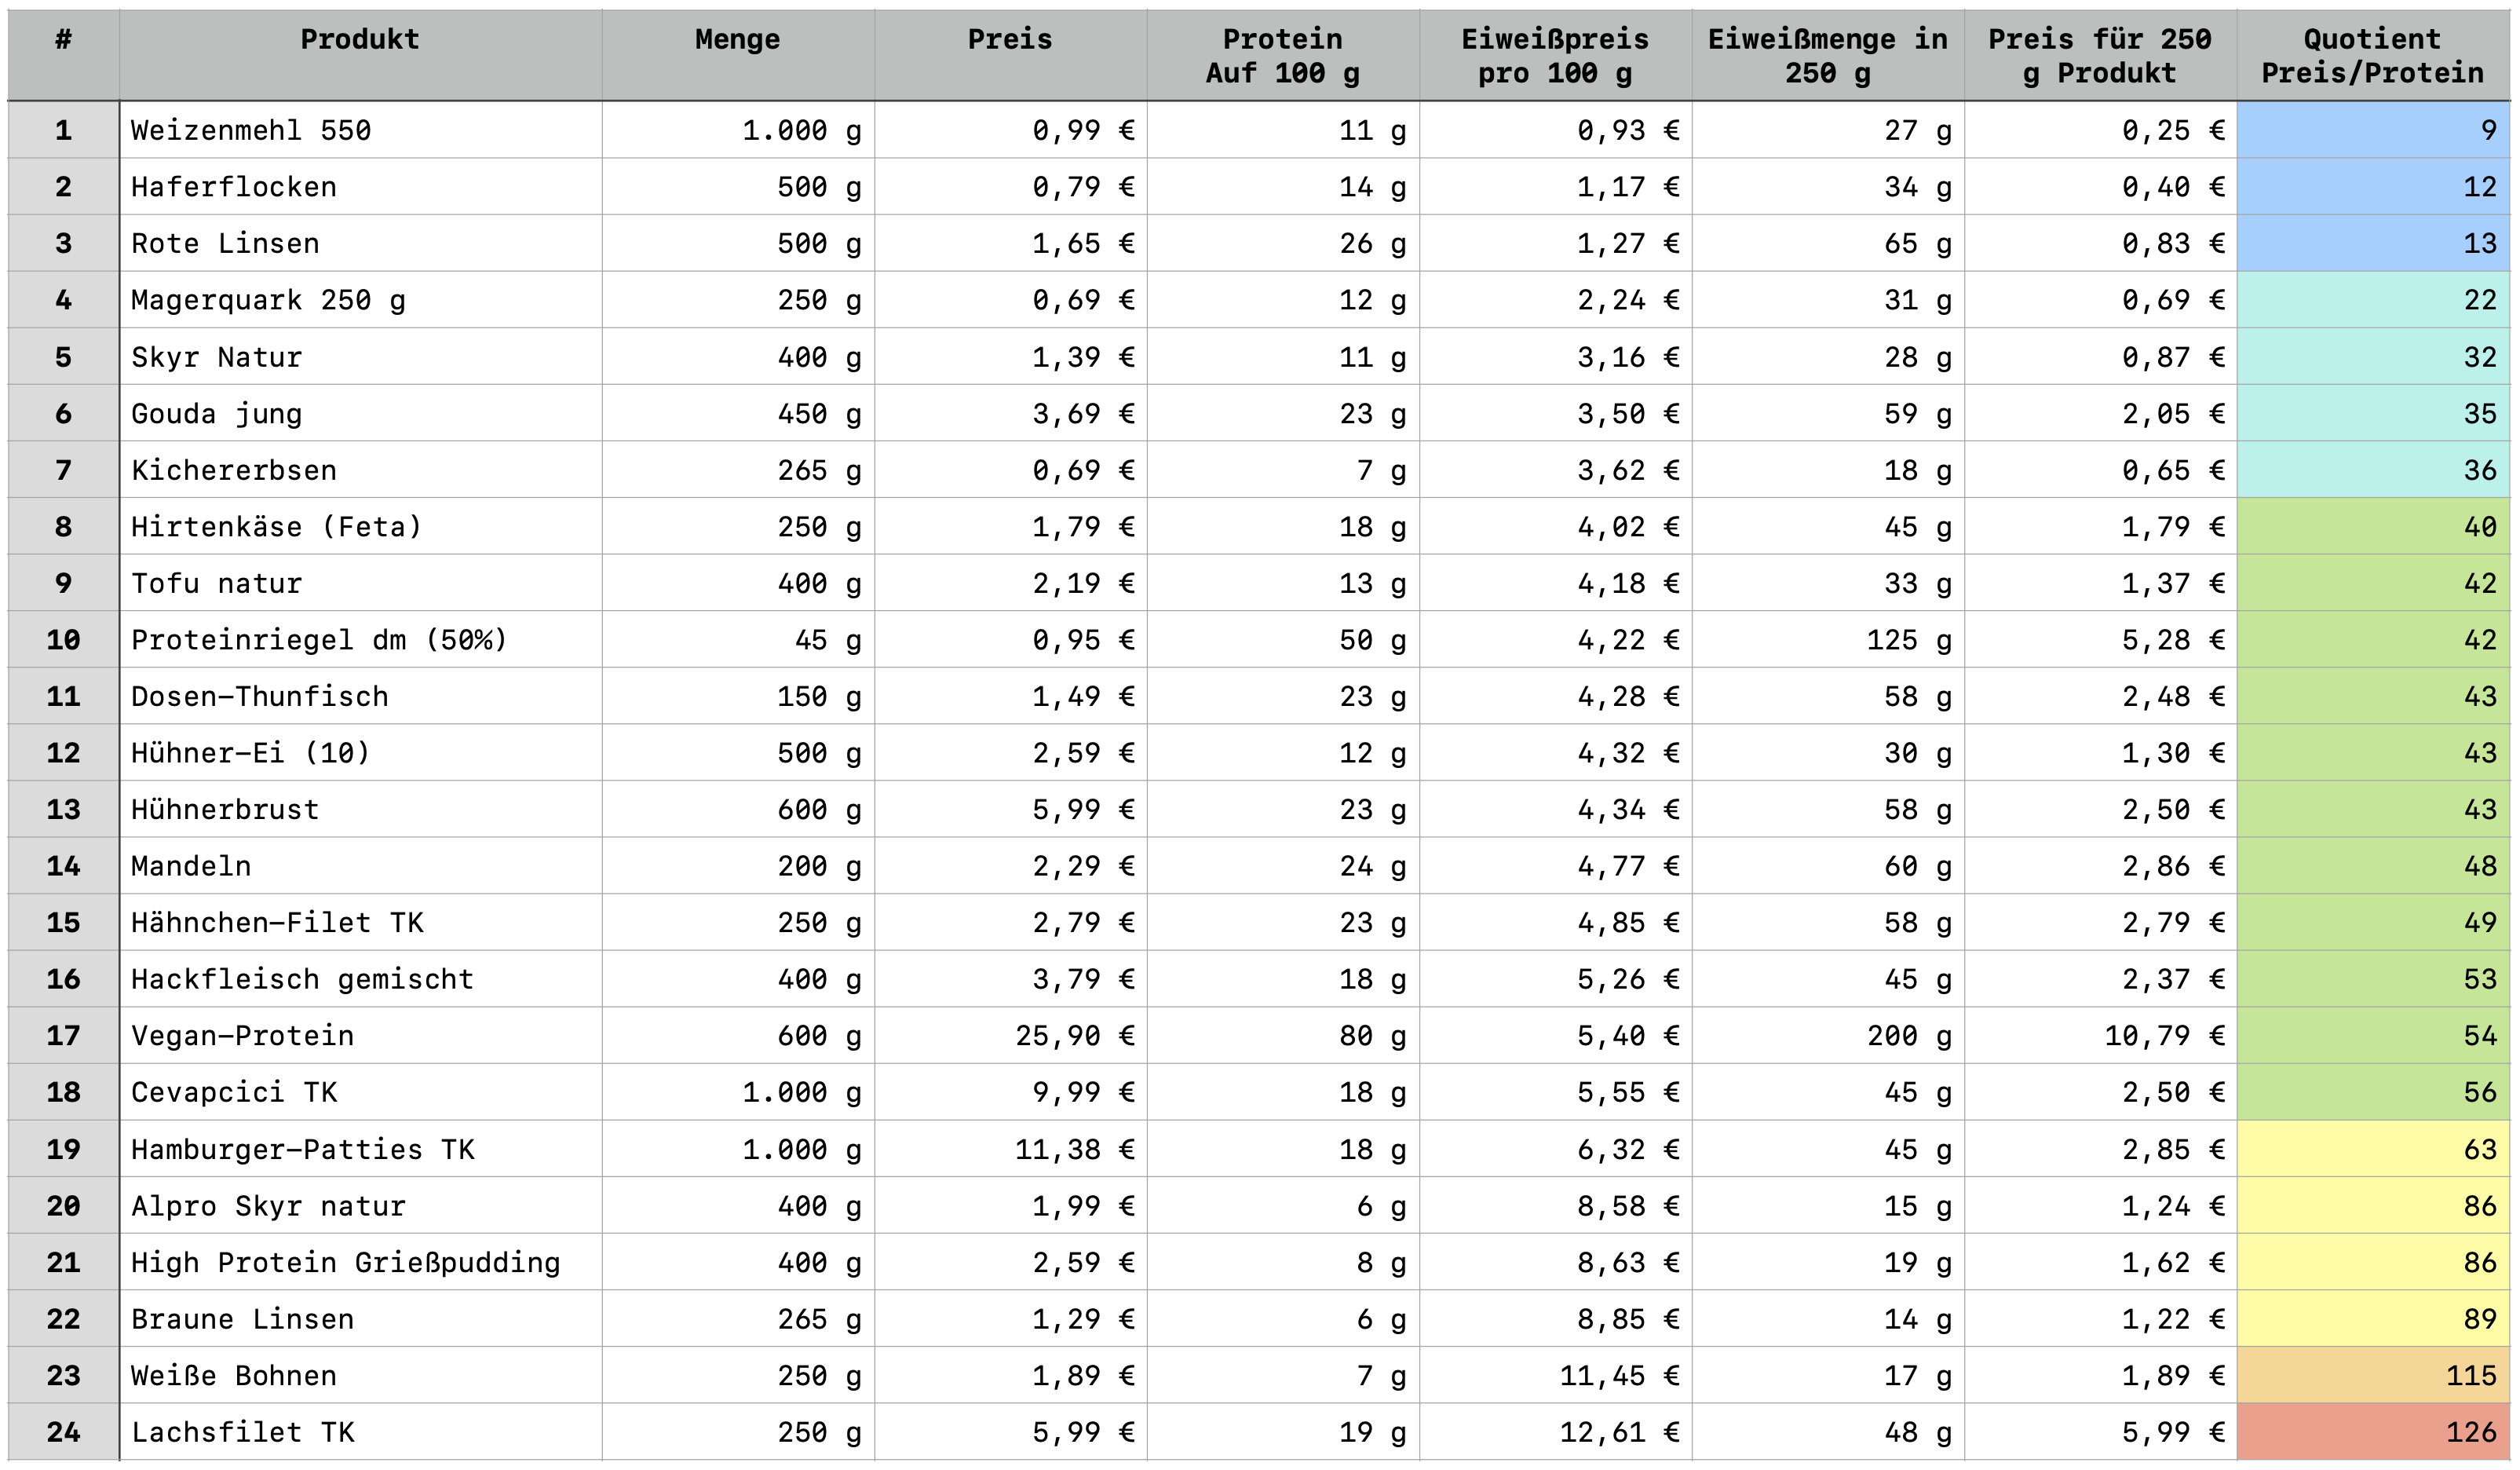This screenshot has width=2520, height=1470.
Task: Click the orange quotient cell showing 115
Action: (2372, 1375)
